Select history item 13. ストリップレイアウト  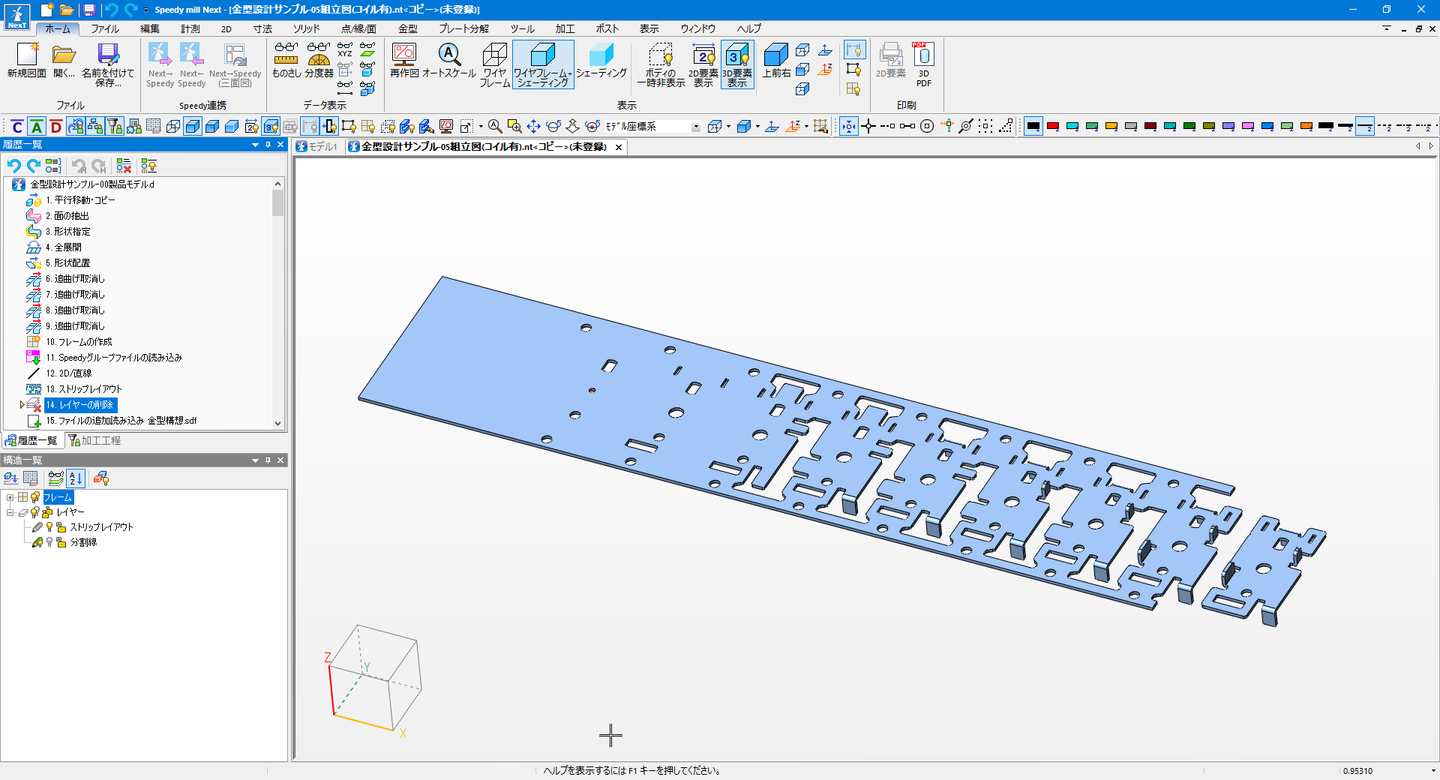(83, 389)
